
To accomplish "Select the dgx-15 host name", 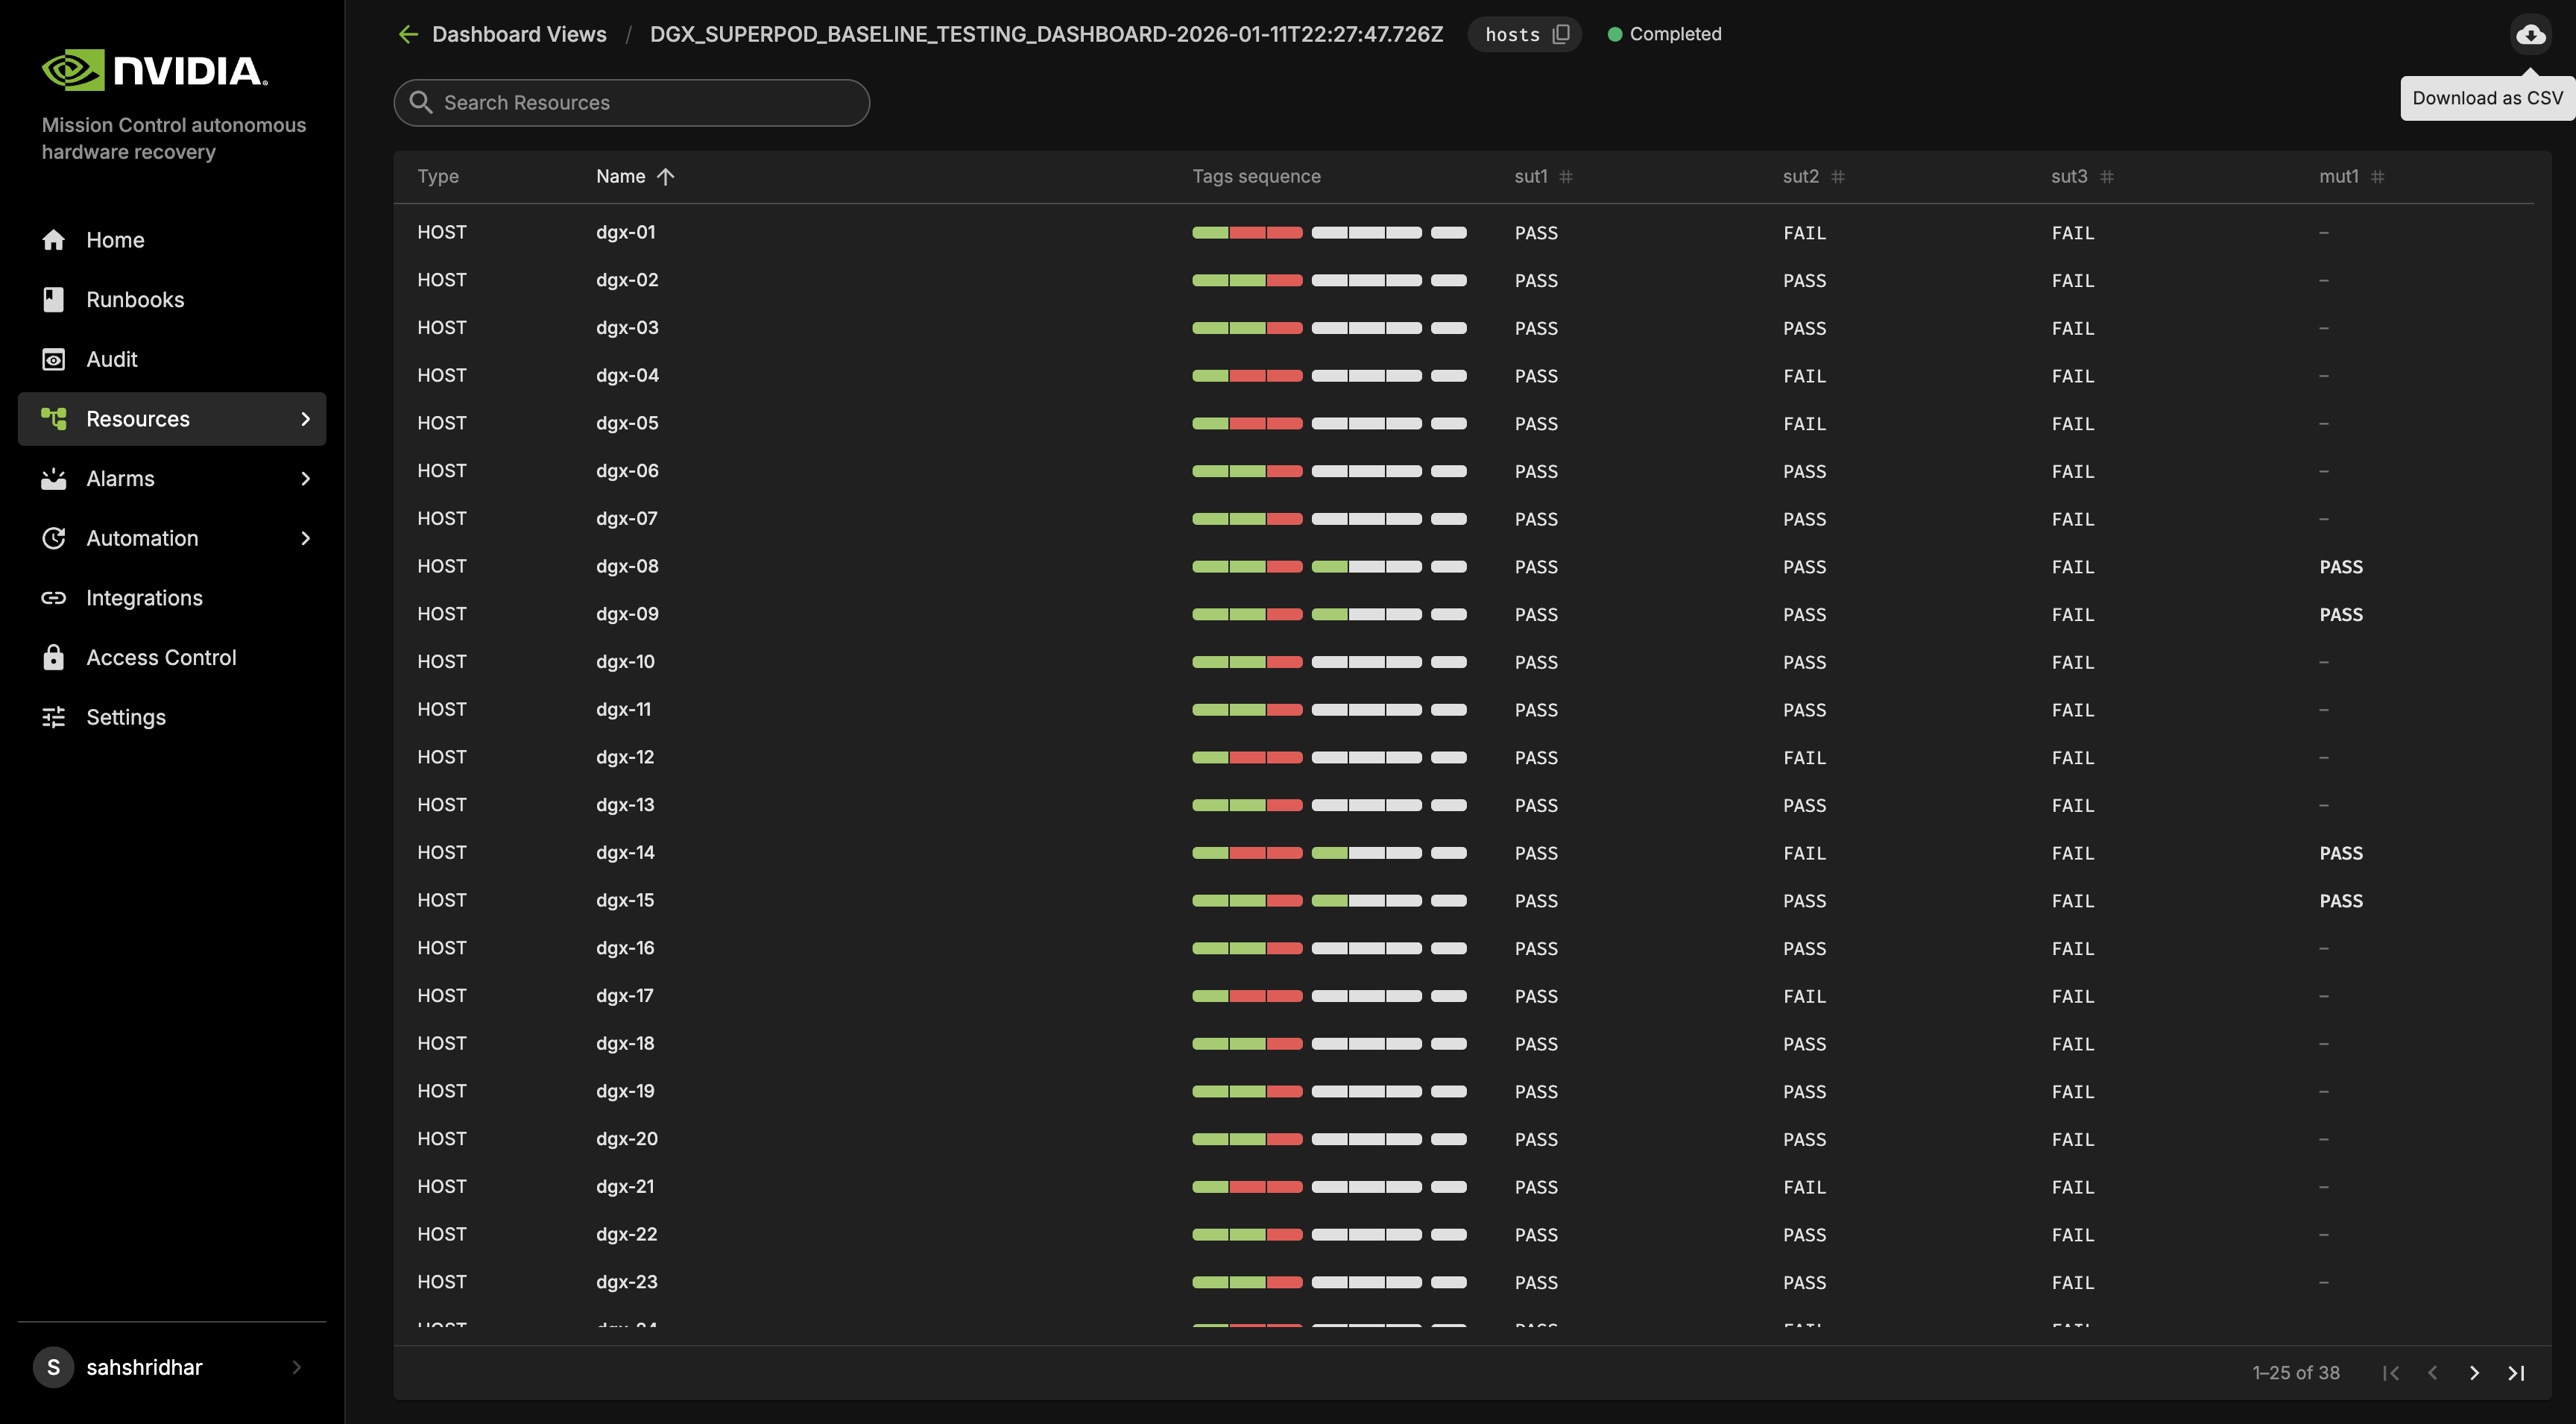I will [x=625, y=900].
